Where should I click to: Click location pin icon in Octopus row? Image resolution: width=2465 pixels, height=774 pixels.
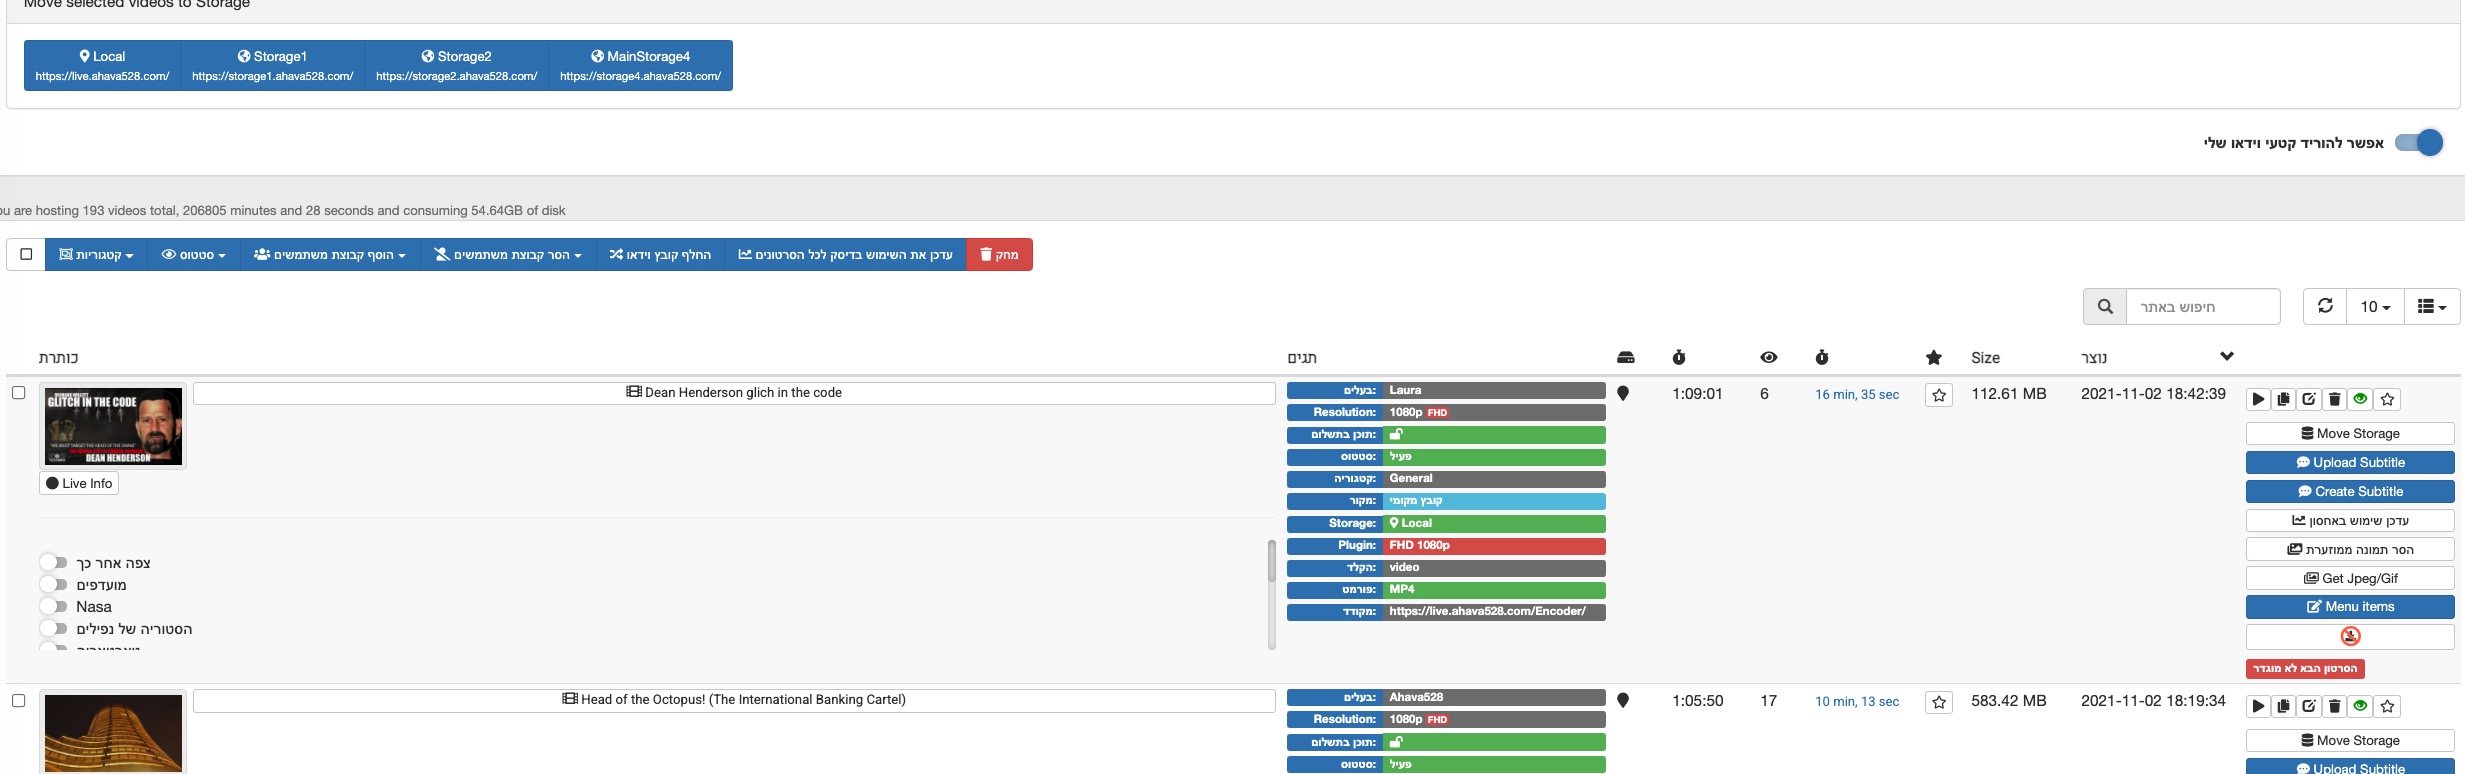[x=1623, y=701]
